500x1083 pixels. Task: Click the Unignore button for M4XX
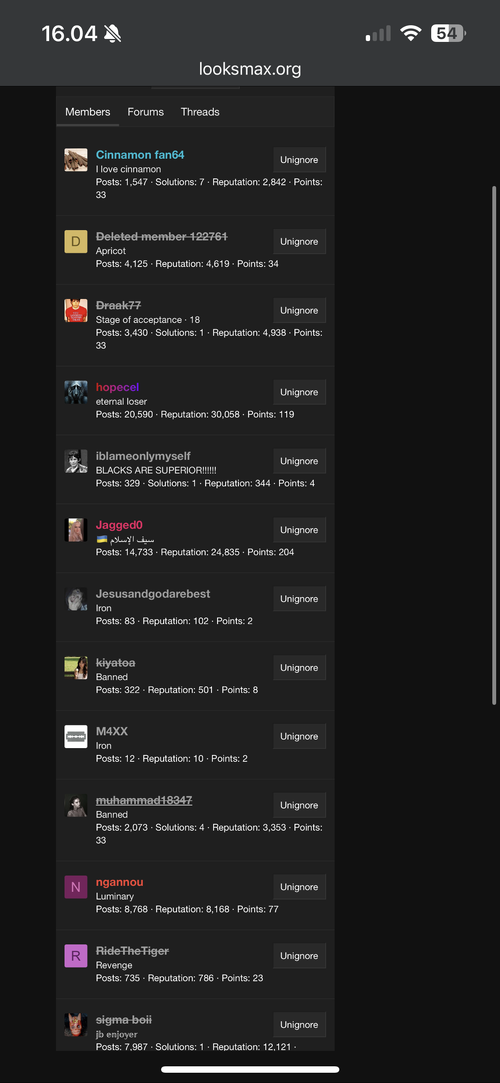point(299,736)
